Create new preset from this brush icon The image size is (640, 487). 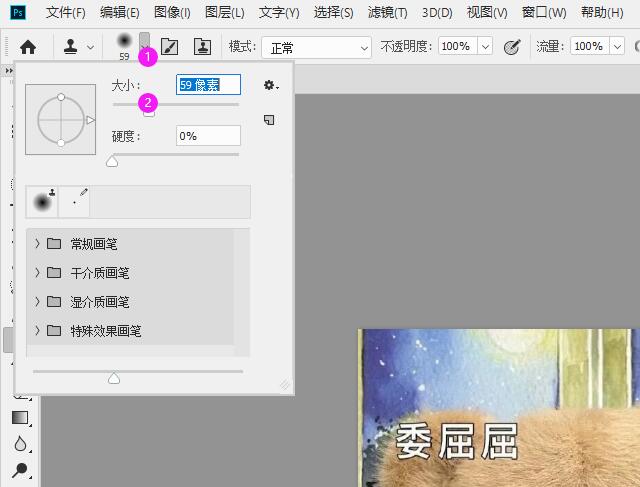coord(269,120)
